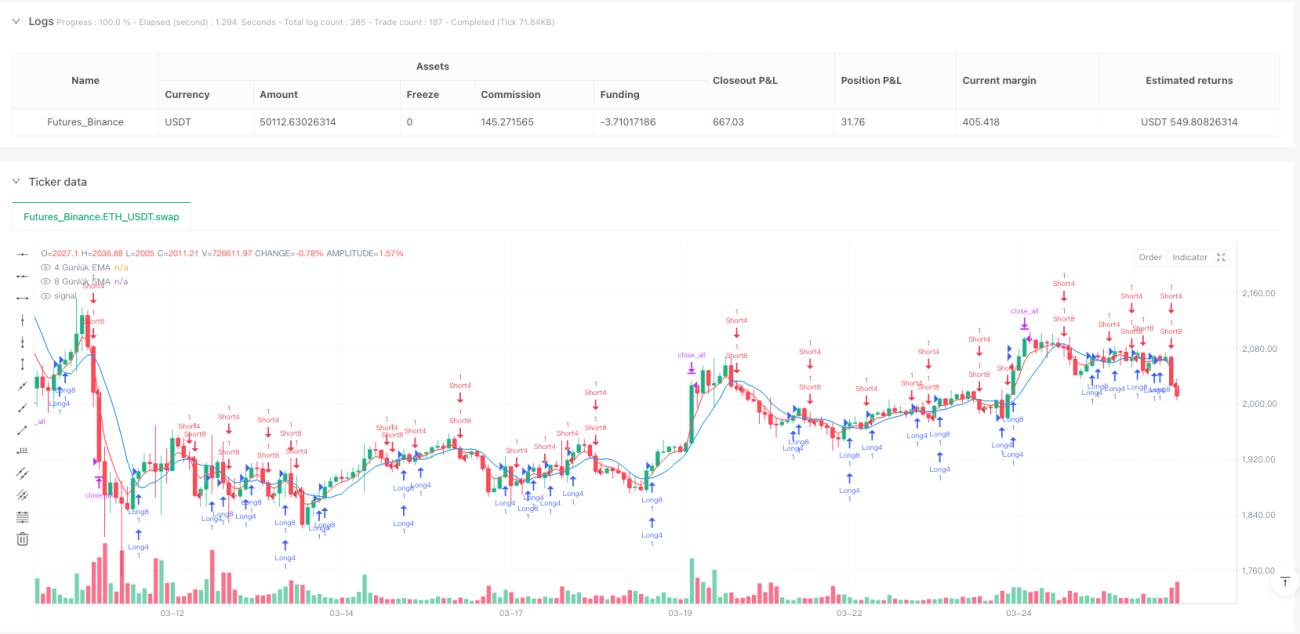Click the Futures_Binance row name cell

[x=85, y=122]
